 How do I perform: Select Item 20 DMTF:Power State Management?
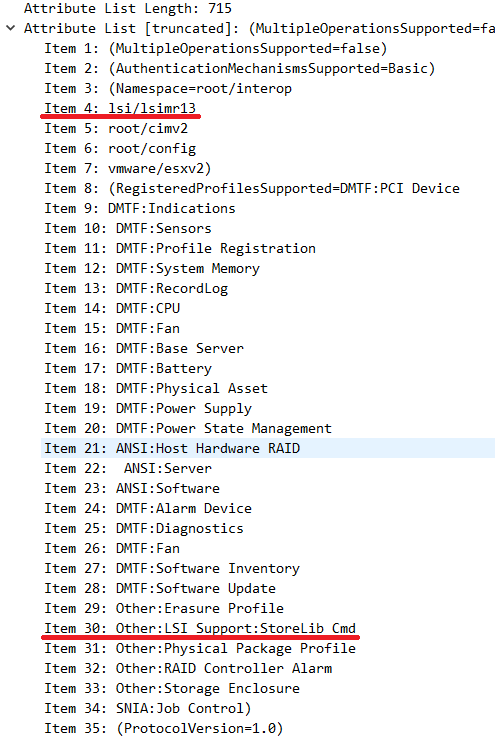point(188,428)
